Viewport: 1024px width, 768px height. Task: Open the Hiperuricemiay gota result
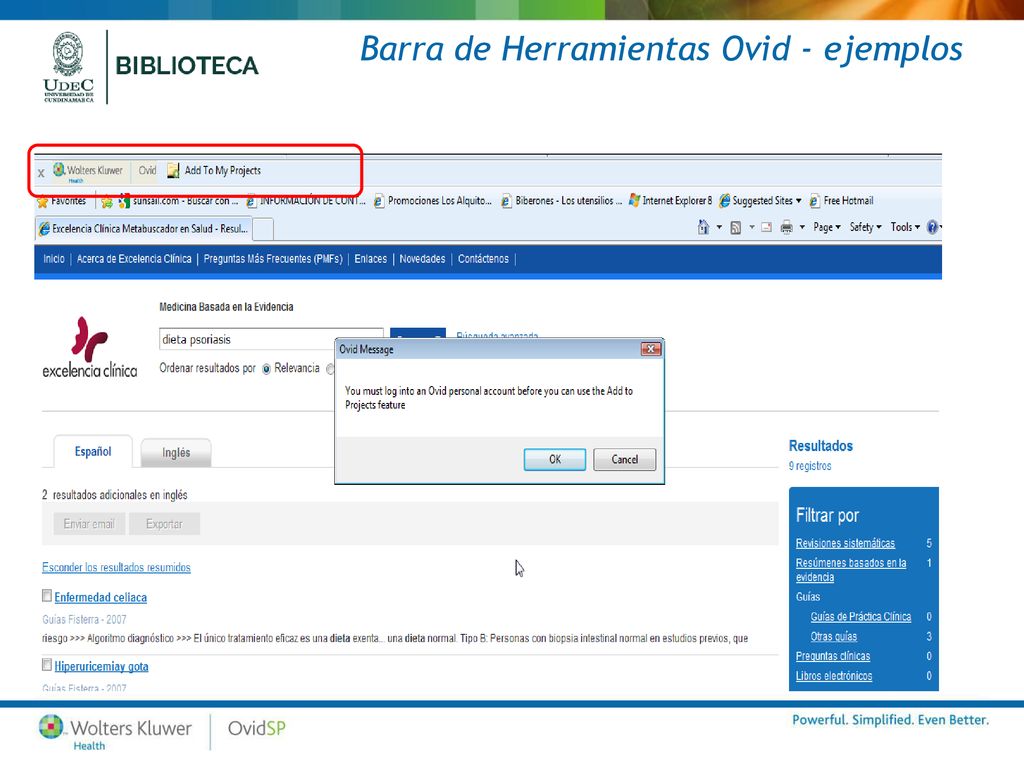pyautogui.click(x=101, y=667)
